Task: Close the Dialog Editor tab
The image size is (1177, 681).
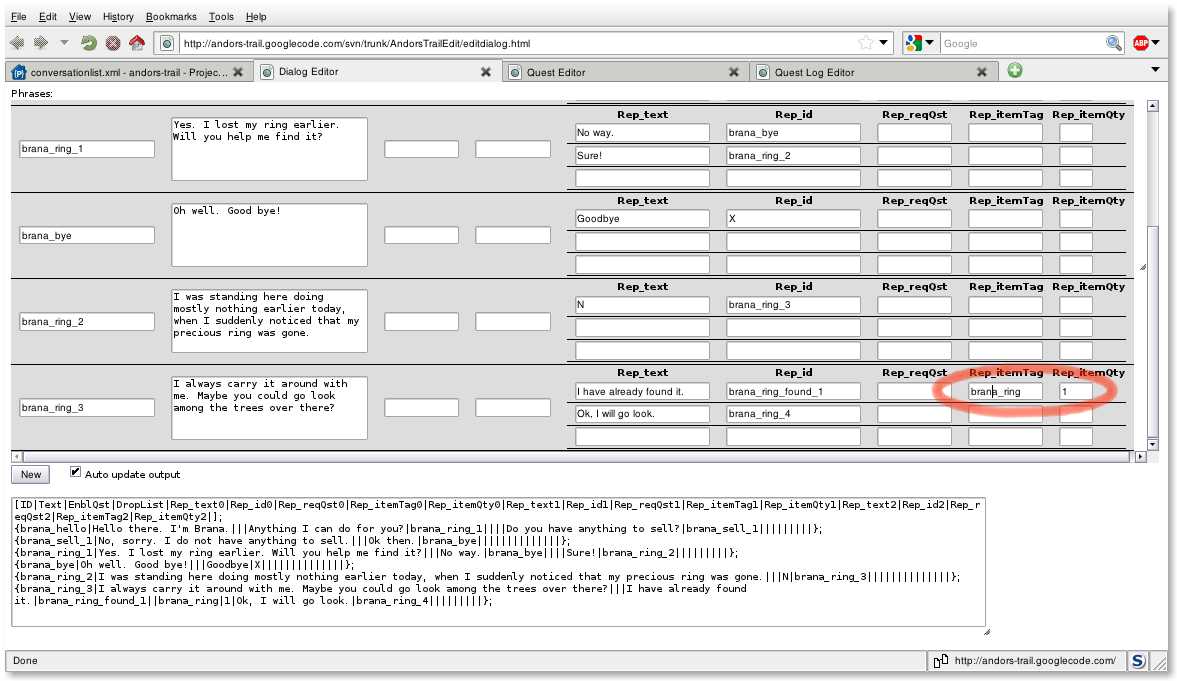Action: [x=486, y=72]
